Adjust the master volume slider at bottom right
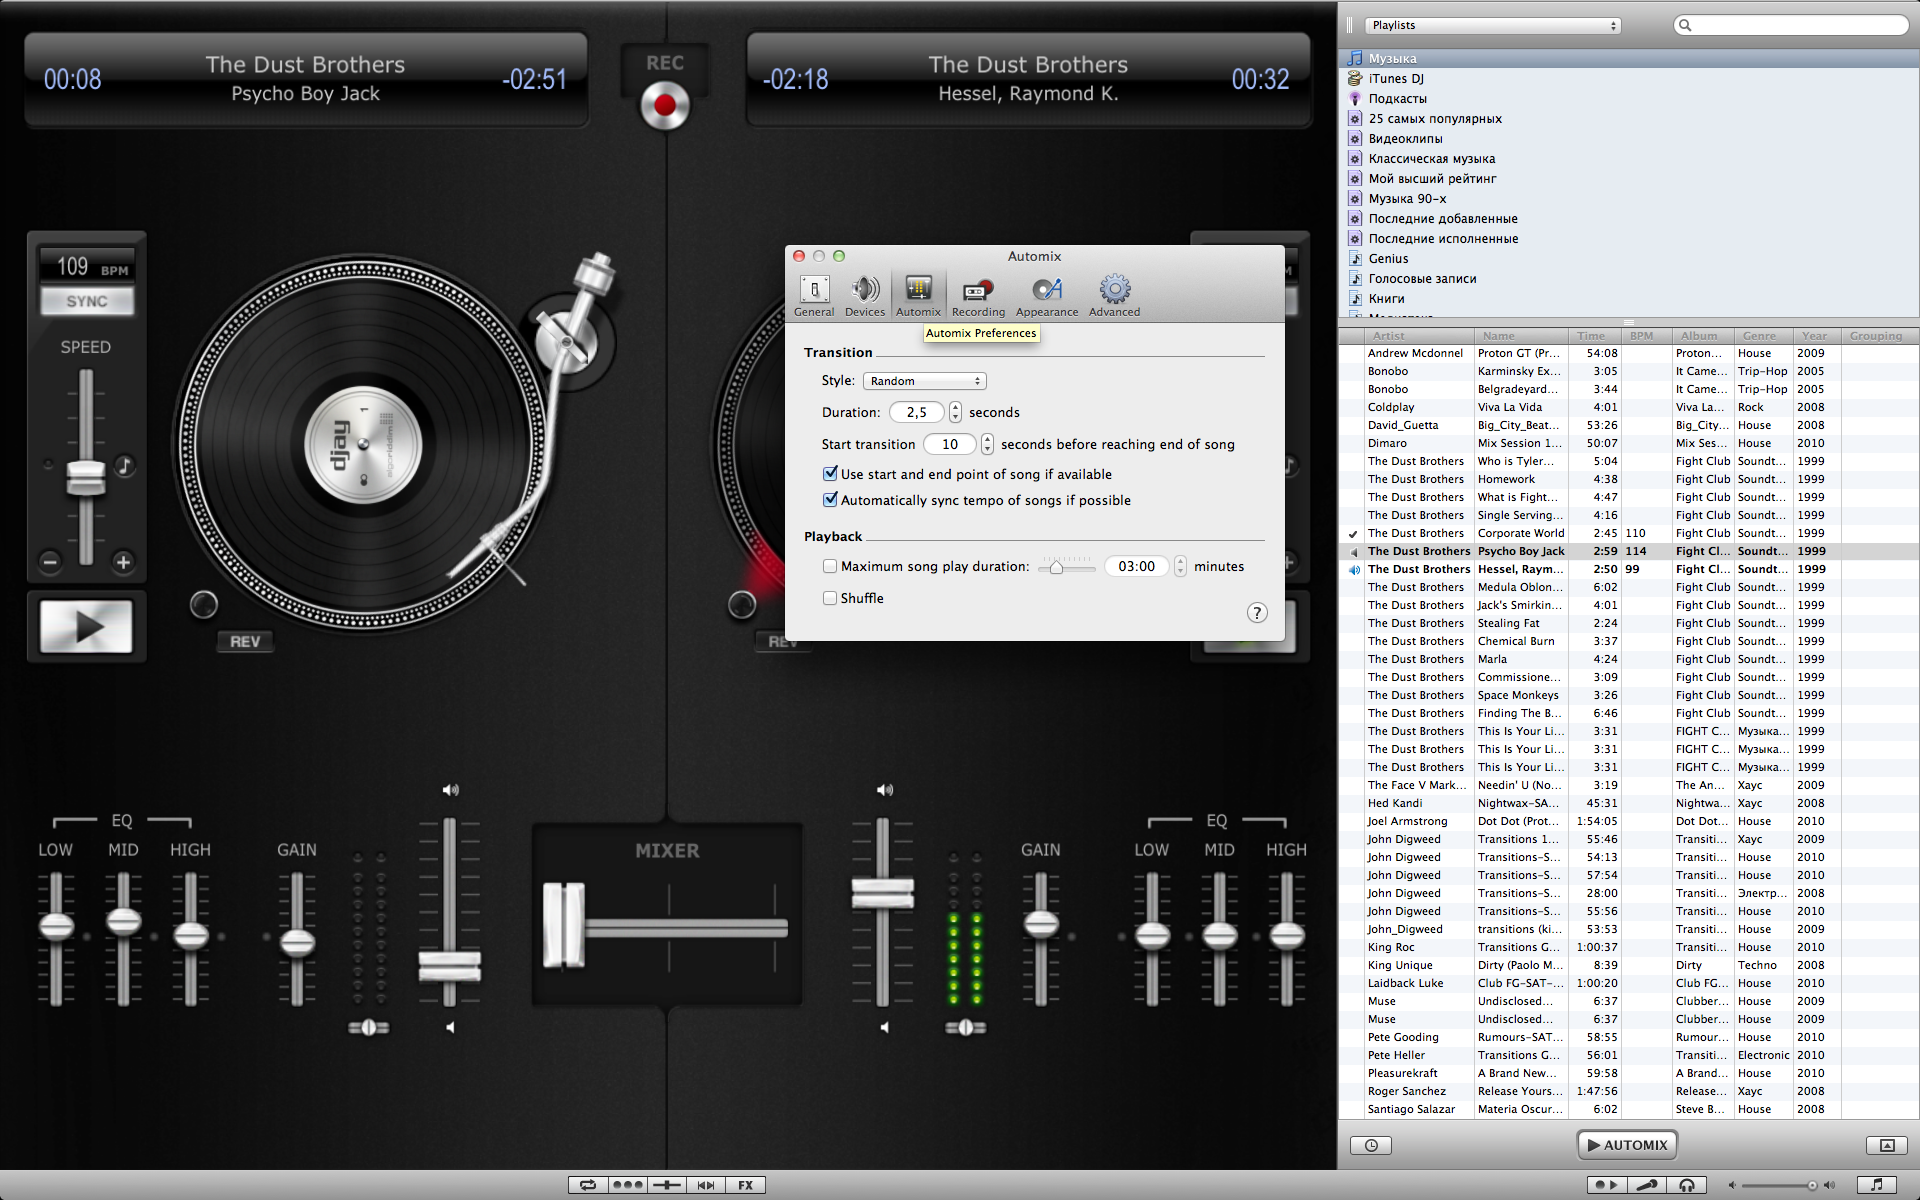 (x=1811, y=1185)
